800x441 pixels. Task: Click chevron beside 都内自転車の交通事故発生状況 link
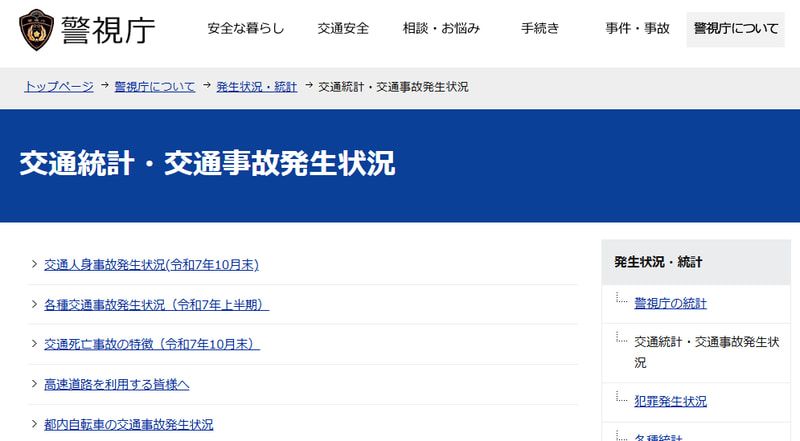(34, 424)
